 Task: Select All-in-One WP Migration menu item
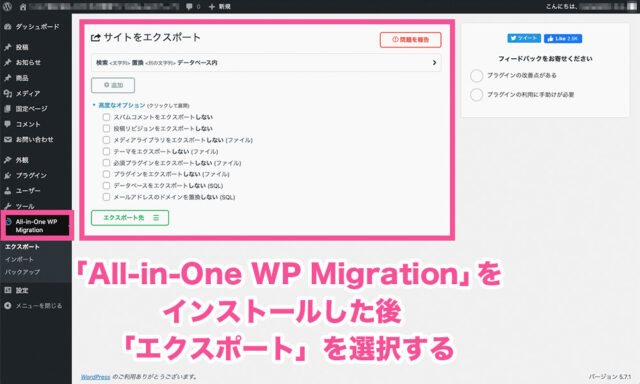(37, 226)
